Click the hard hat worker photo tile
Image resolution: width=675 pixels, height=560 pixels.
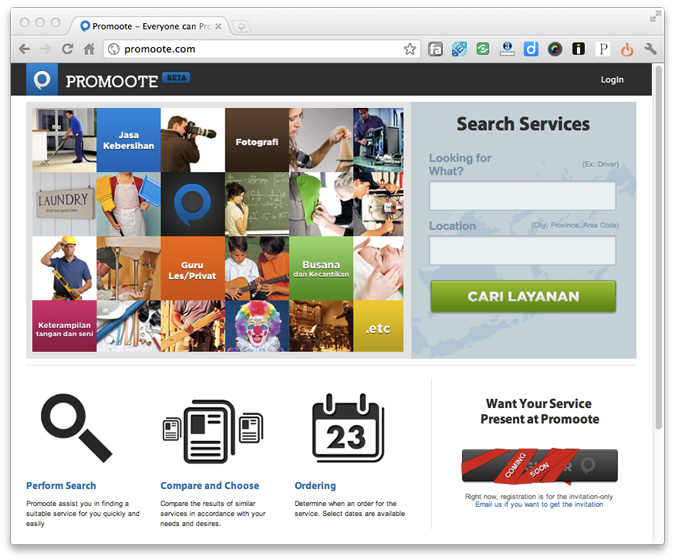coord(64,268)
